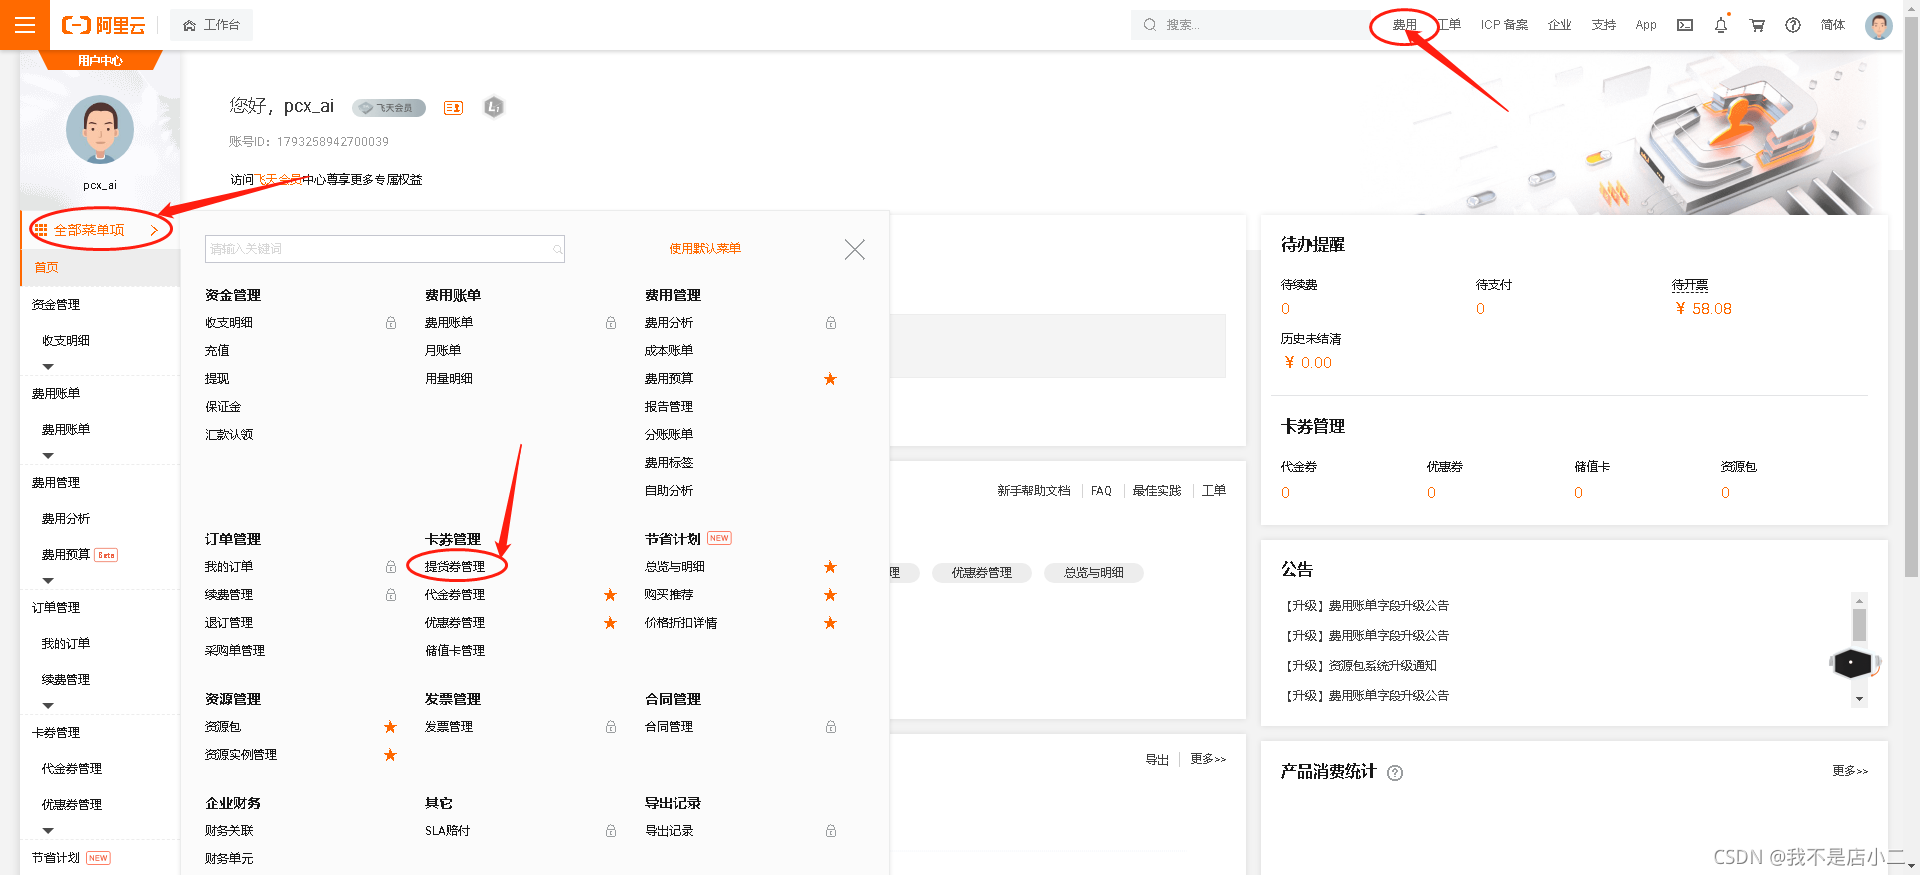
Task: Open the shopping cart
Action: click(1757, 25)
